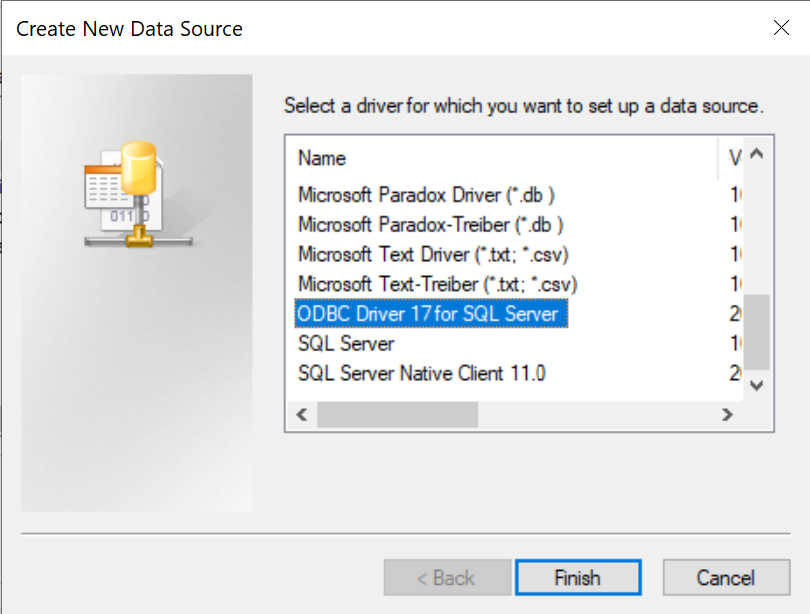The width and height of the screenshot is (810, 614).
Task: Select Microsoft Paradox-Treiber (*.db )
Action: pyautogui.click(x=430, y=225)
